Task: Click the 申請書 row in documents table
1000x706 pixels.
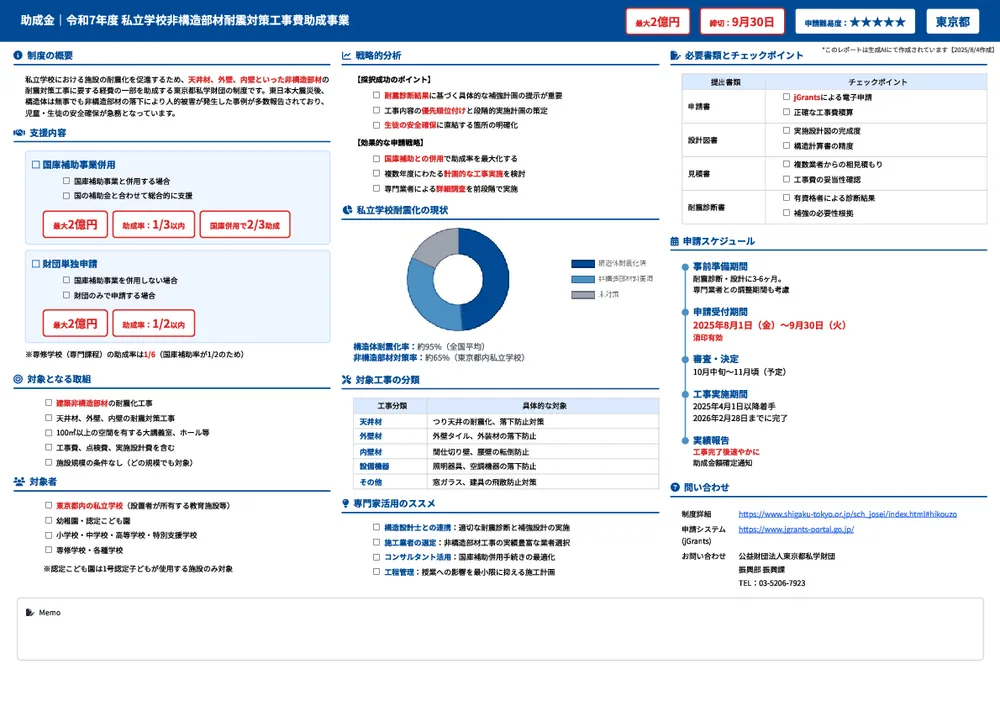Action: click(x=834, y=106)
